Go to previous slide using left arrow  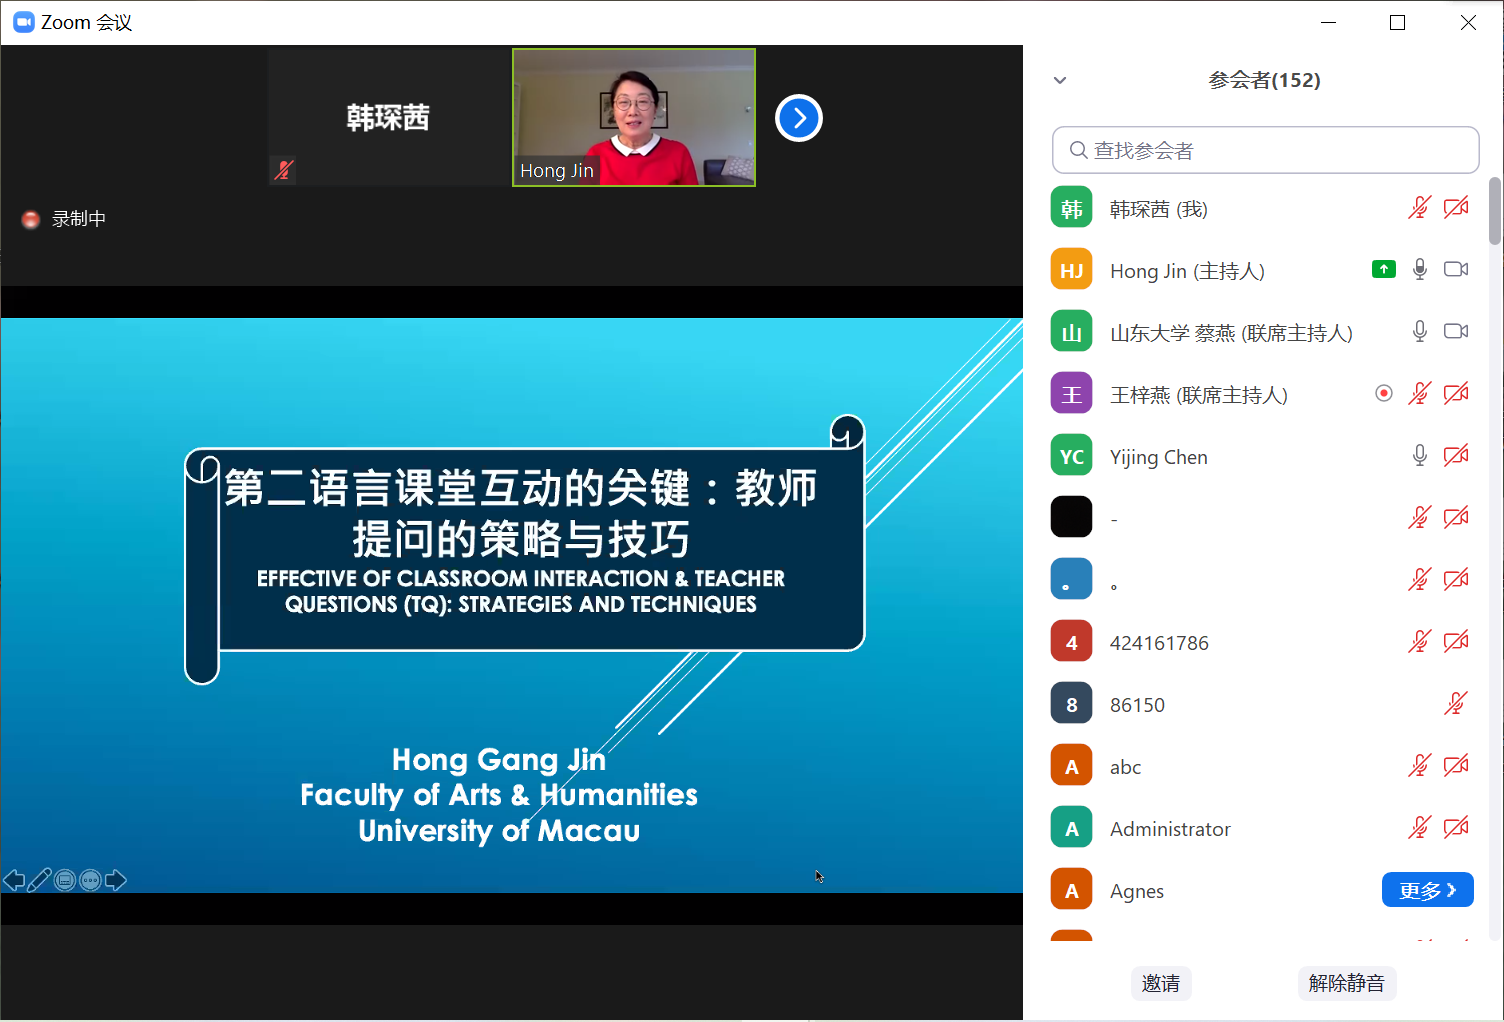(14, 880)
